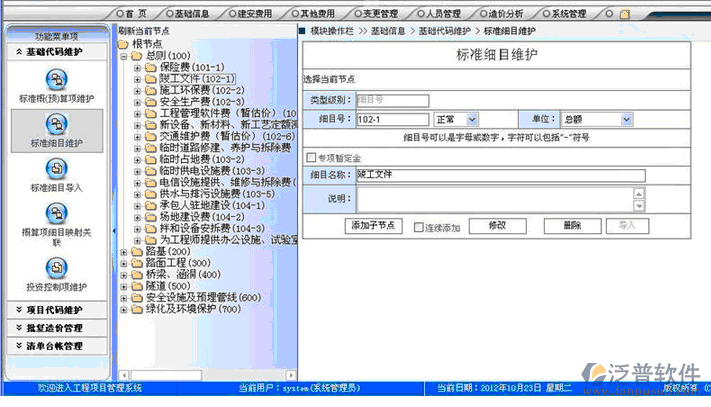Image resolution: width=711 pixels, height=407 pixels.
Task: Click tree scrollbar right arrow
Action: pos(292,375)
